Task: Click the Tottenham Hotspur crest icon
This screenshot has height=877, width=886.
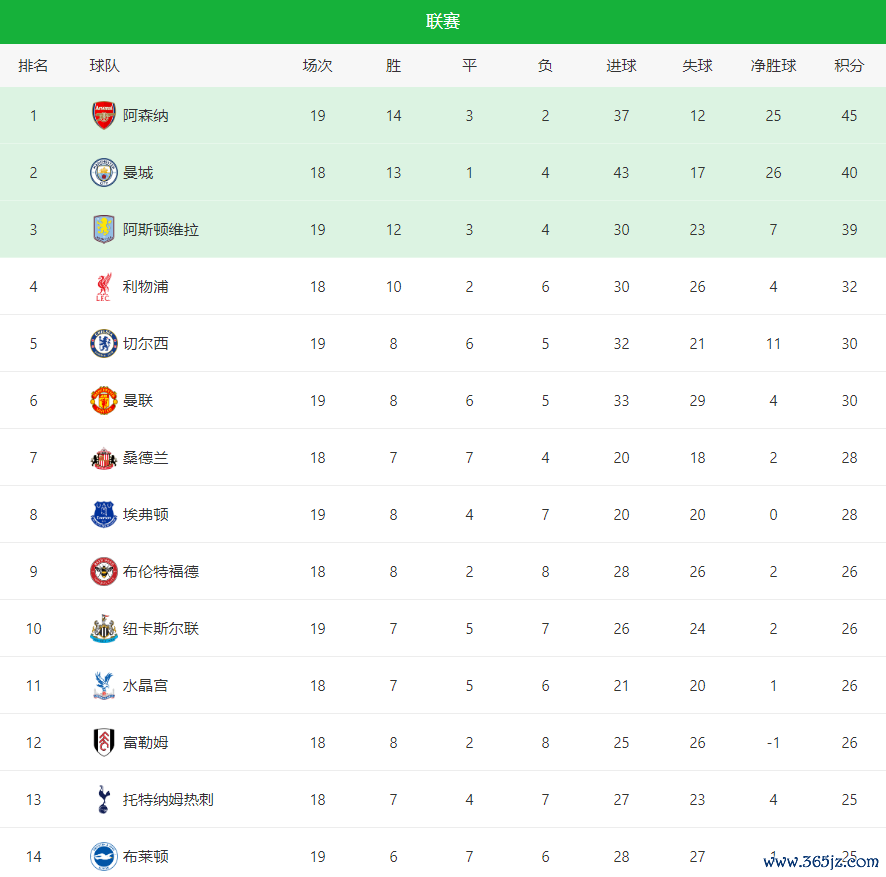Action: tap(104, 800)
